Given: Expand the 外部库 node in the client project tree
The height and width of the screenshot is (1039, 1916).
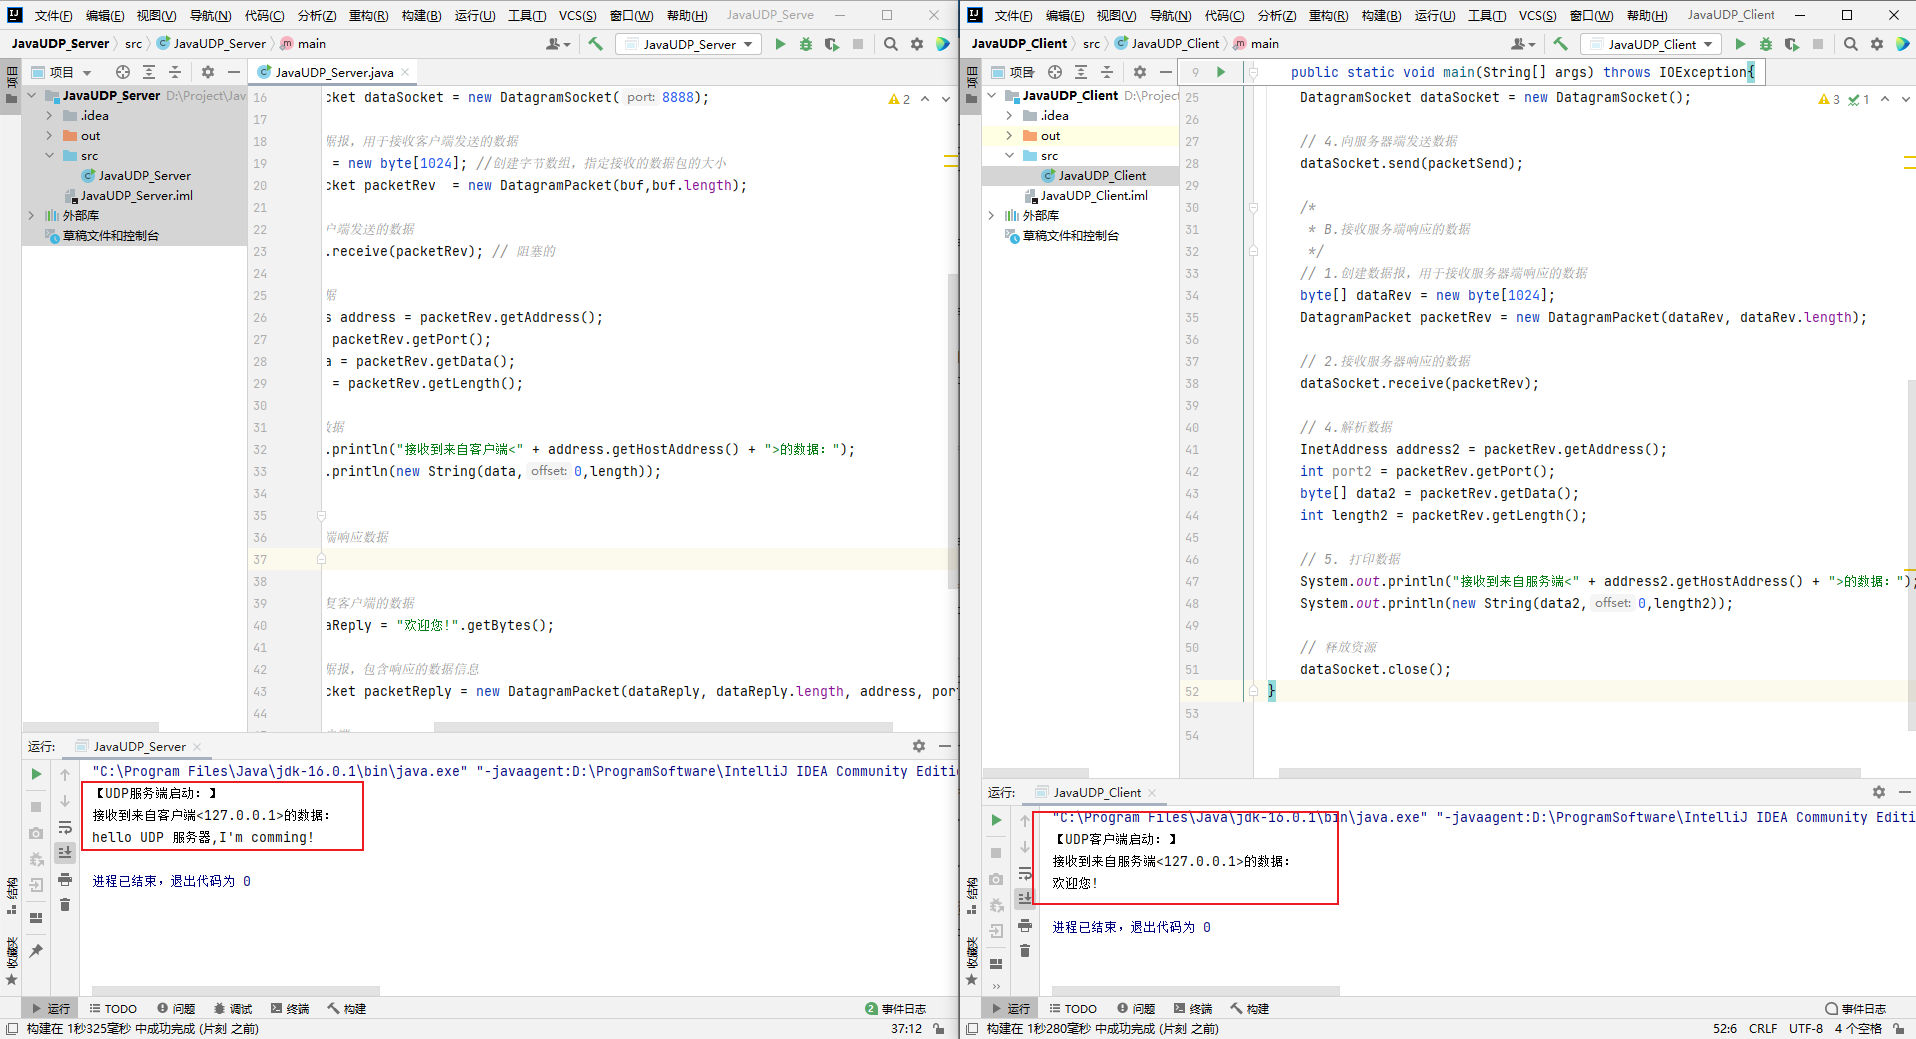Looking at the screenshot, I should 991,215.
